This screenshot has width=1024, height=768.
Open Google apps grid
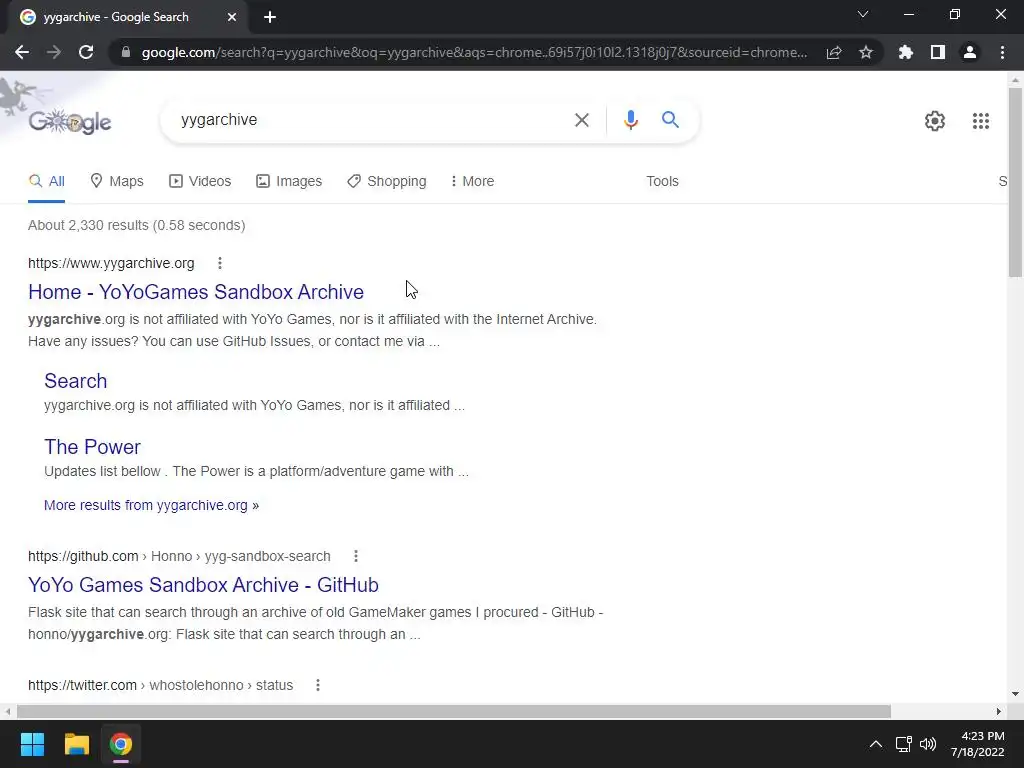981,121
